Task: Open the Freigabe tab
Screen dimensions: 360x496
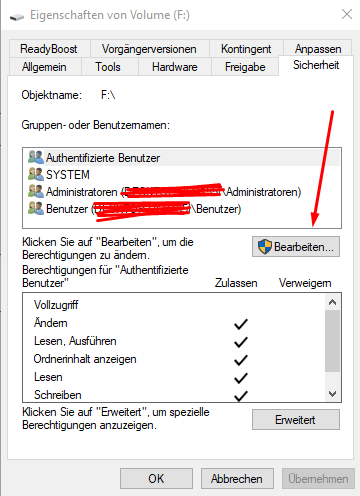Action: (x=245, y=67)
